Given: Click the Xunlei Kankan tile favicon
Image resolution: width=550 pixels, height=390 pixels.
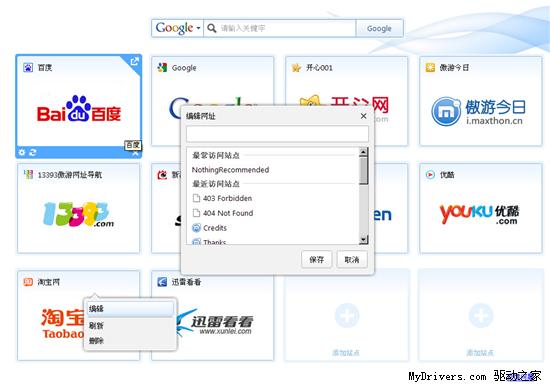Looking at the screenshot, I should pyautogui.click(x=162, y=282).
